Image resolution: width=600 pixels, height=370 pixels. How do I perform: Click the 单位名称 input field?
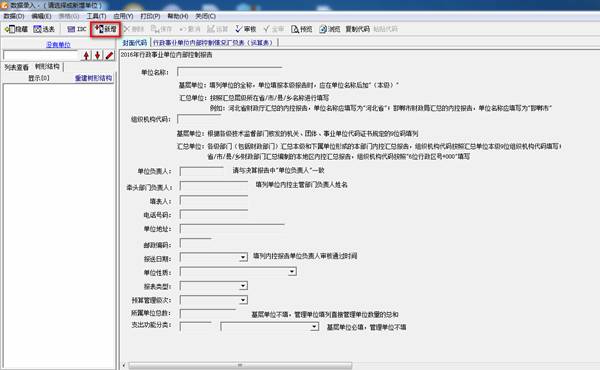[x=230, y=72]
